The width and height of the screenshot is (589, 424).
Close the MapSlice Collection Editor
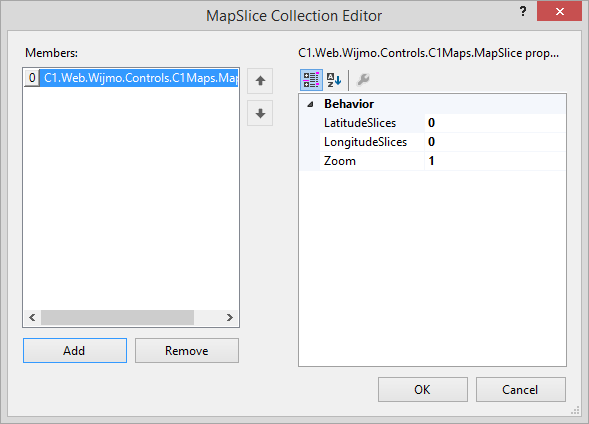pyautogui.click(x=559, y=12)
